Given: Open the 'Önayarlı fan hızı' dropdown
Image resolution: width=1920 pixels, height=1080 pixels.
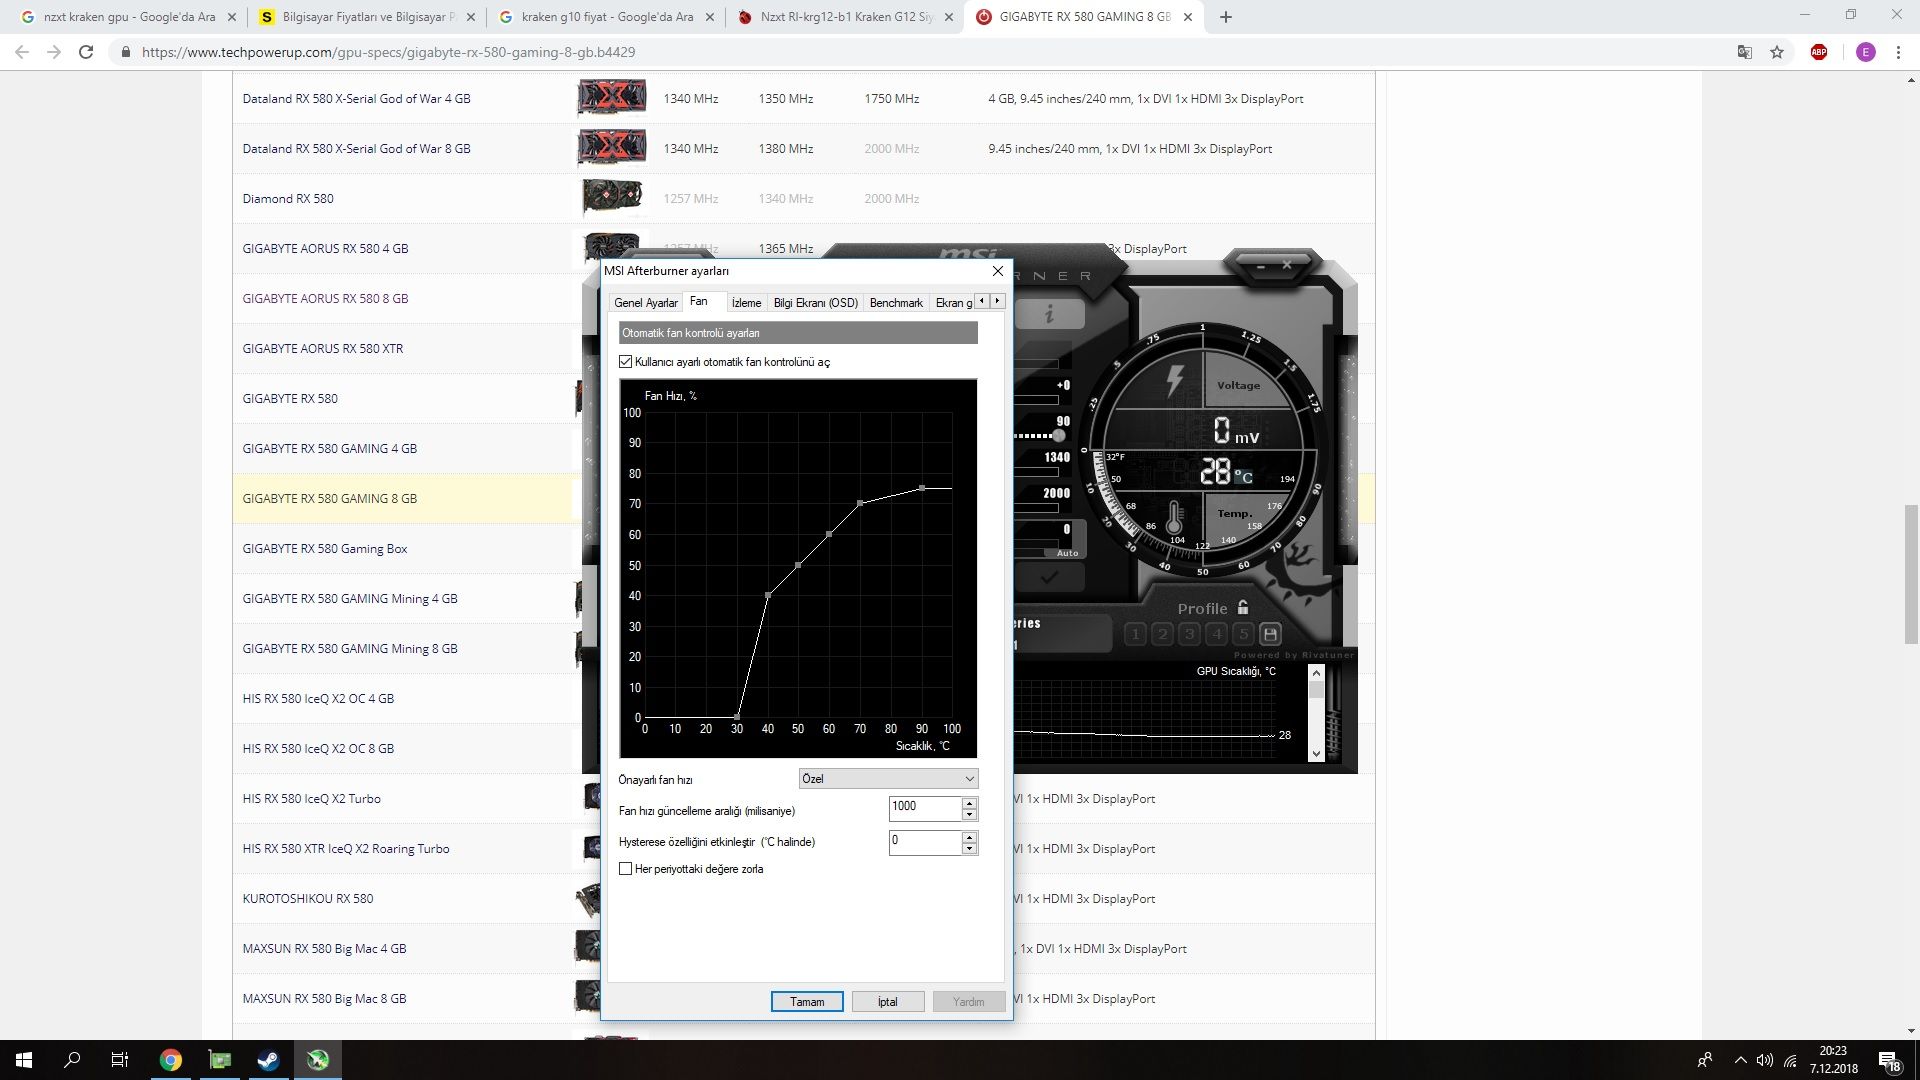Looking at the screenshot, I should (887, 779).
